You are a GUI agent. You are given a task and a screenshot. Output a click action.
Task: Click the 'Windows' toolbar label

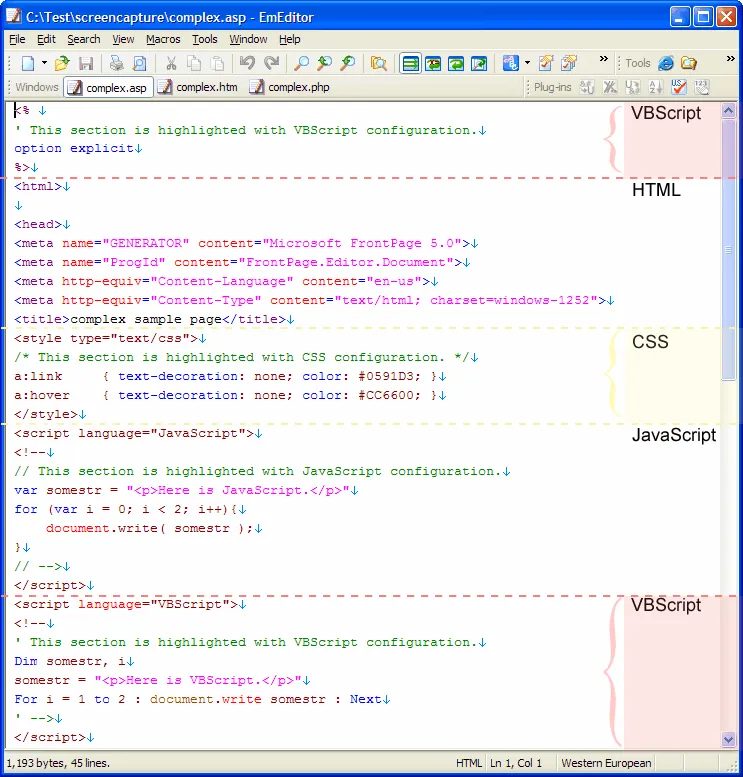pos(37,87)
